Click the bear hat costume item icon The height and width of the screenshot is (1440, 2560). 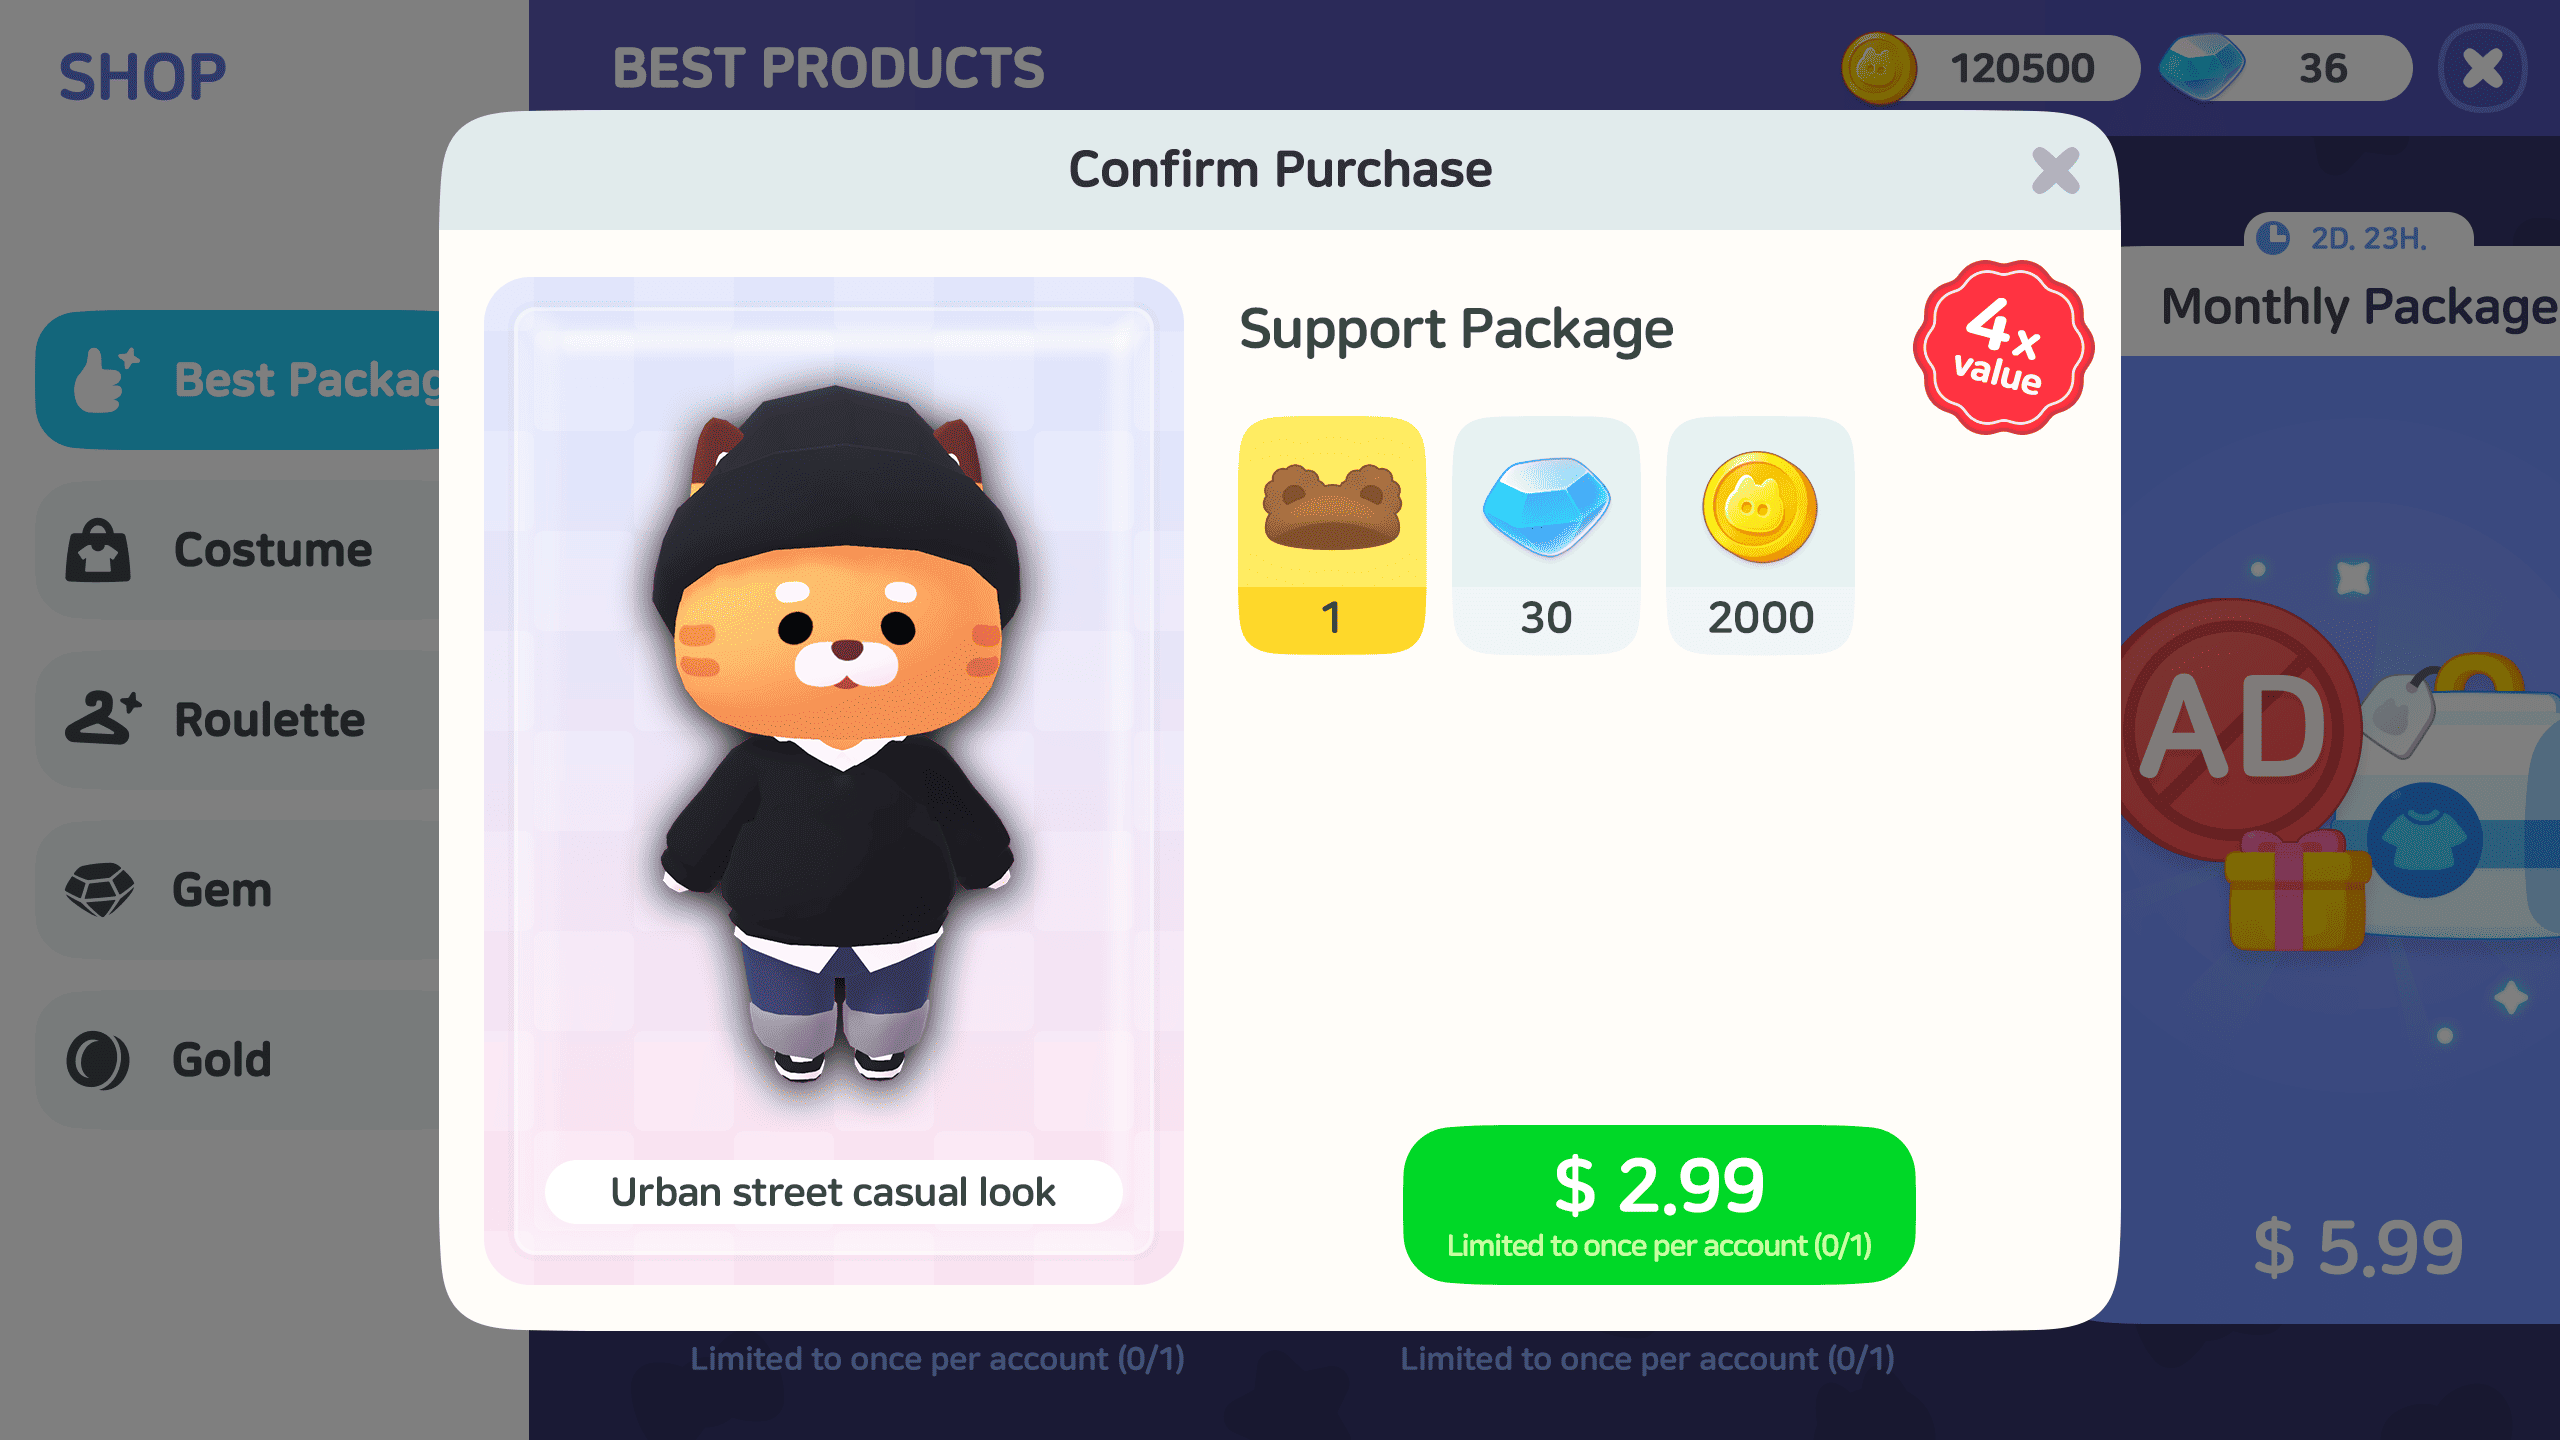coord(1332,506)
